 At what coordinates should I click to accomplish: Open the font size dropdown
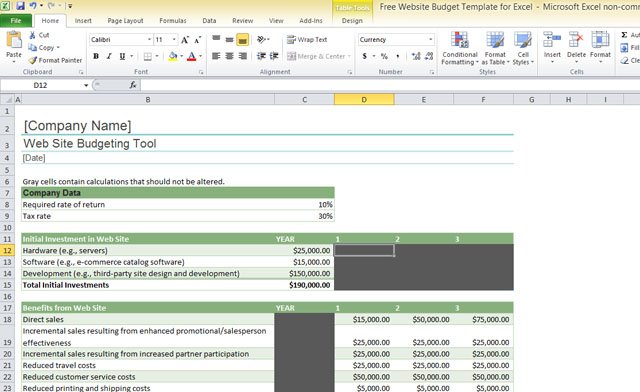pyautogui.click(x=174, y=40)
